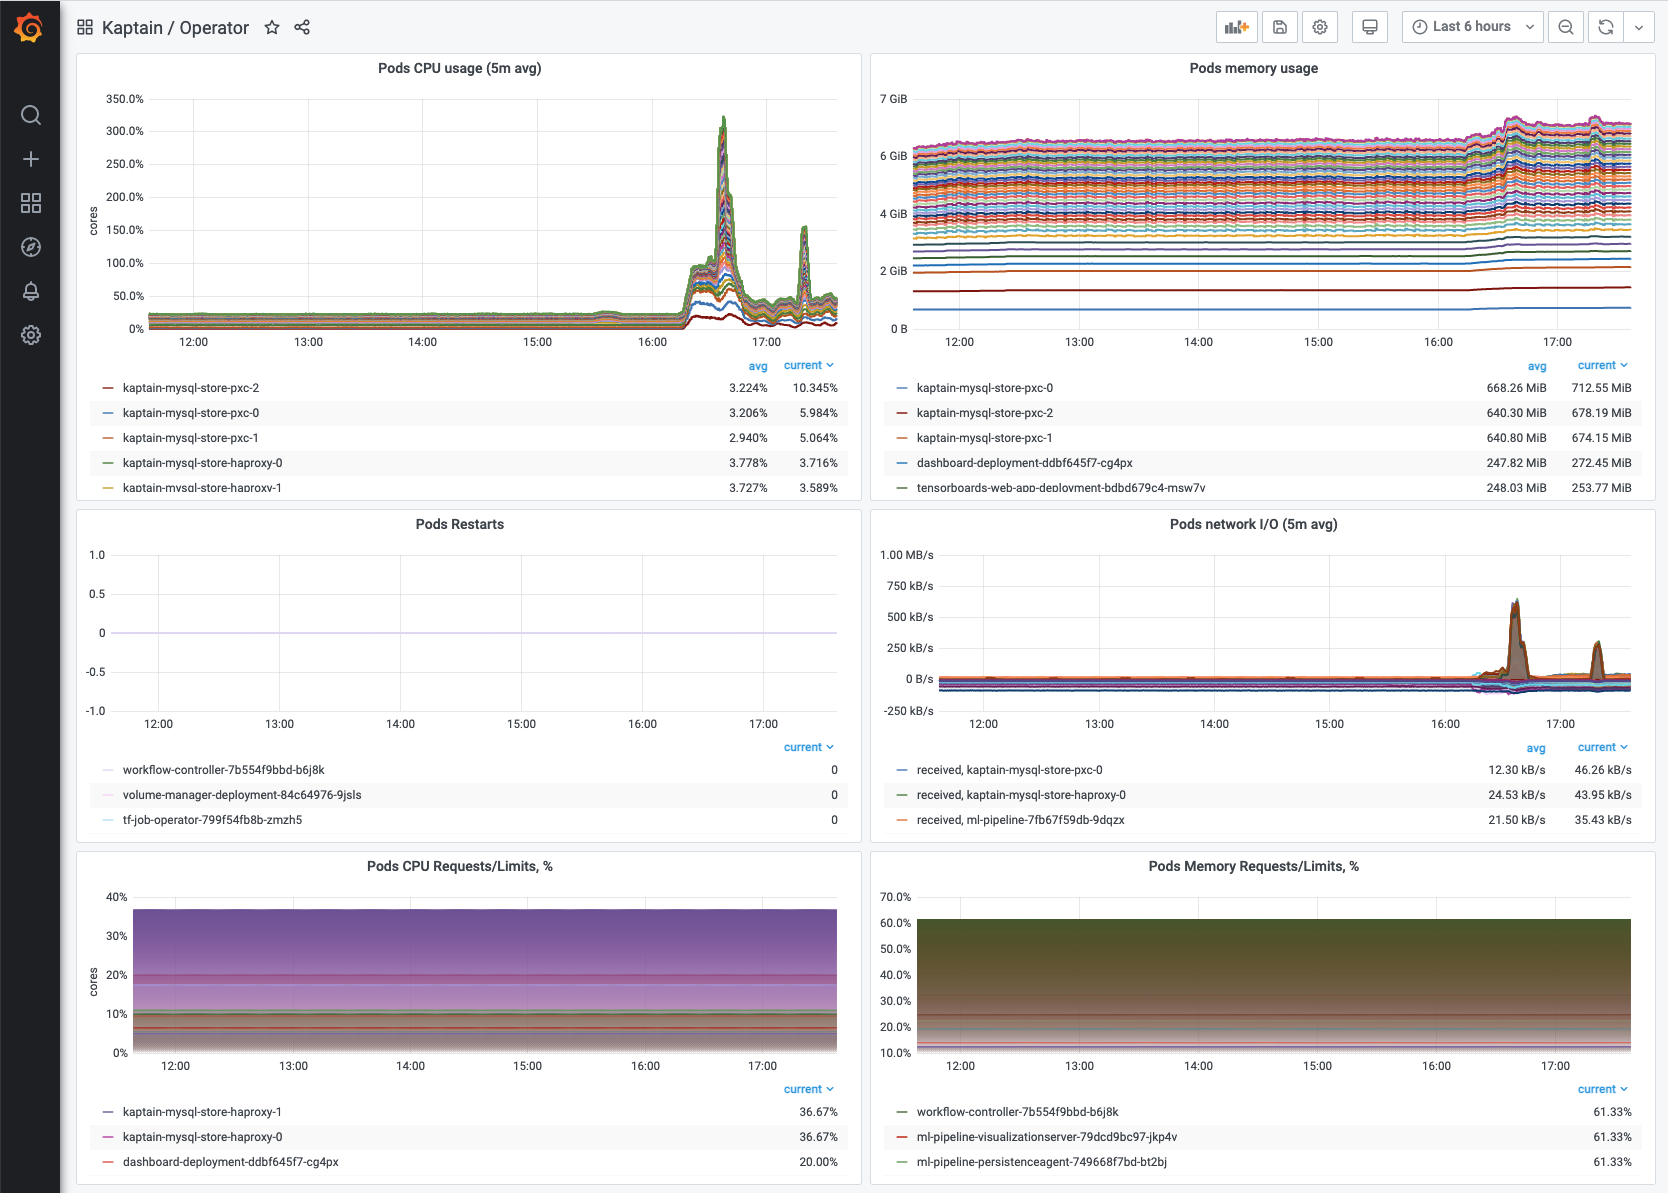
Task: Open the Pods memory usage panel title menu
Action: [x=1254, y=68]
